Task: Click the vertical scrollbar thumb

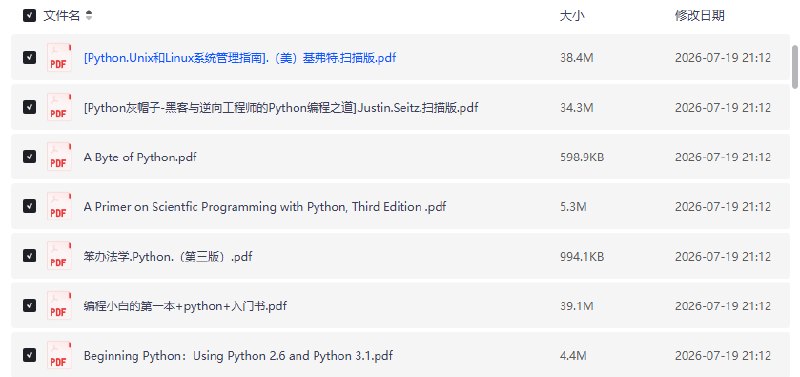Action: tap(794, 67)
